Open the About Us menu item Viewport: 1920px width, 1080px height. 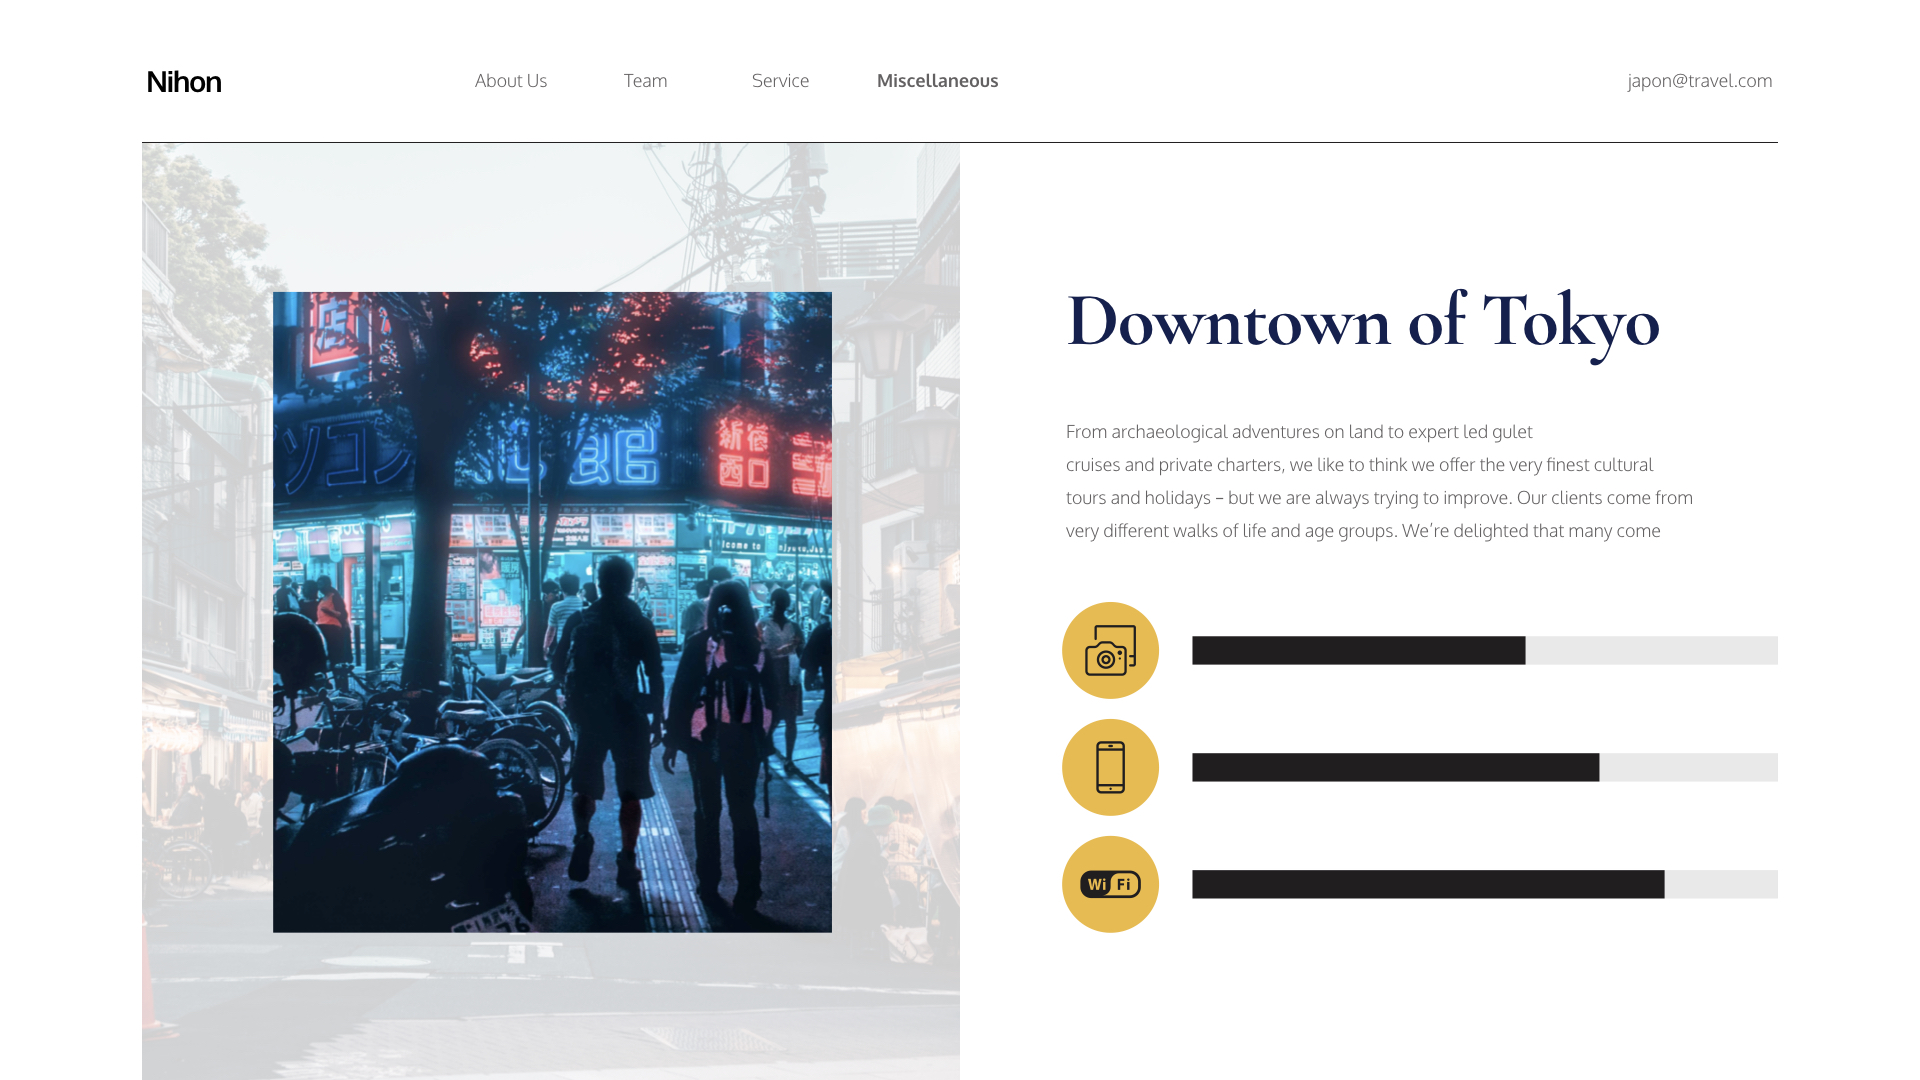click(511, 81)
